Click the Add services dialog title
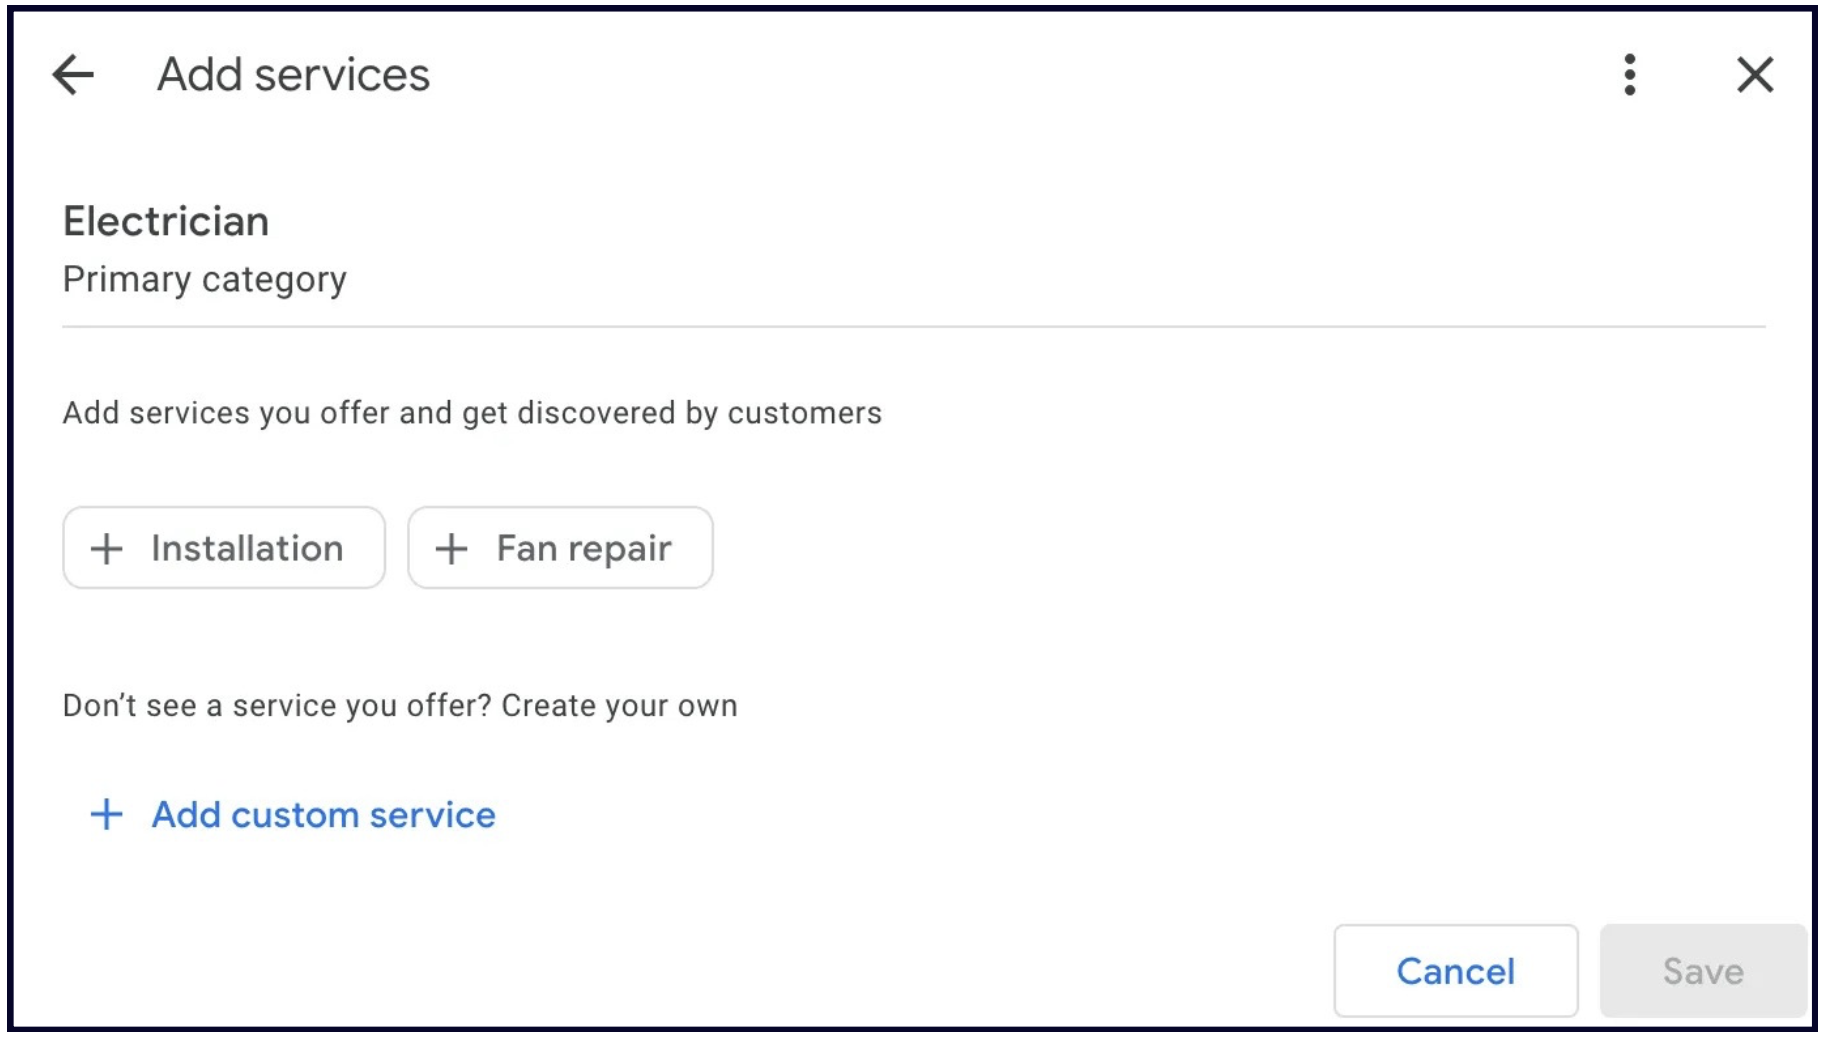1826x1042 pixels. (x=293, y=75)
